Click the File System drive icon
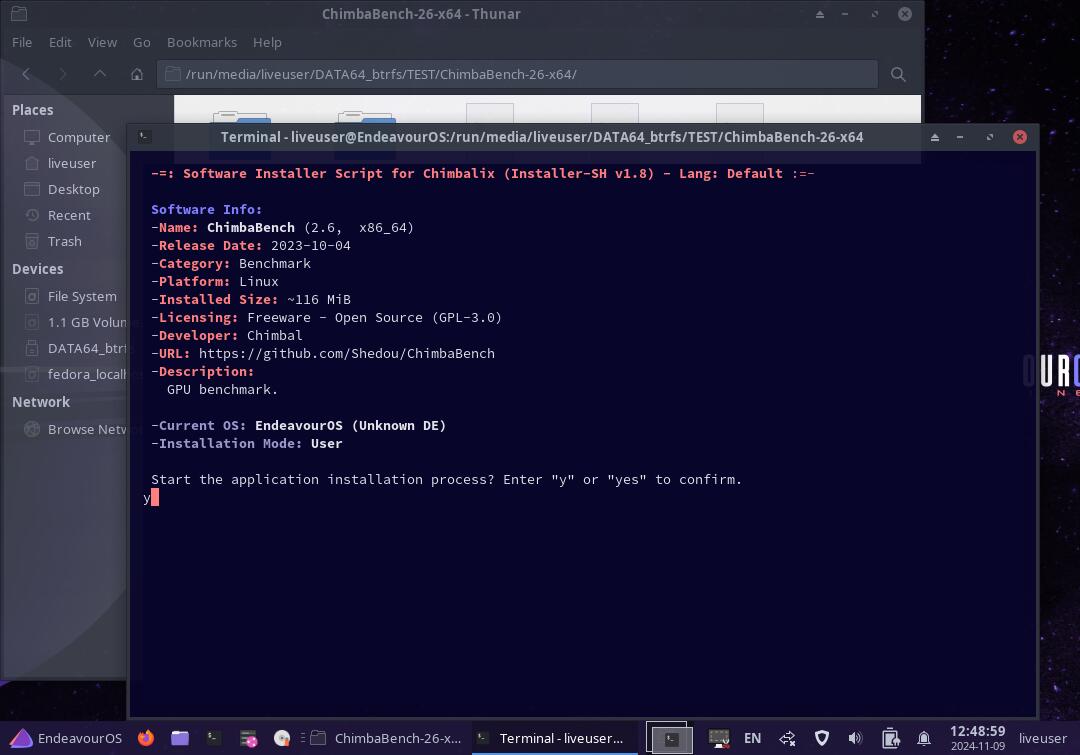Viewport: 1080px width, 755px height. [32, 296]
